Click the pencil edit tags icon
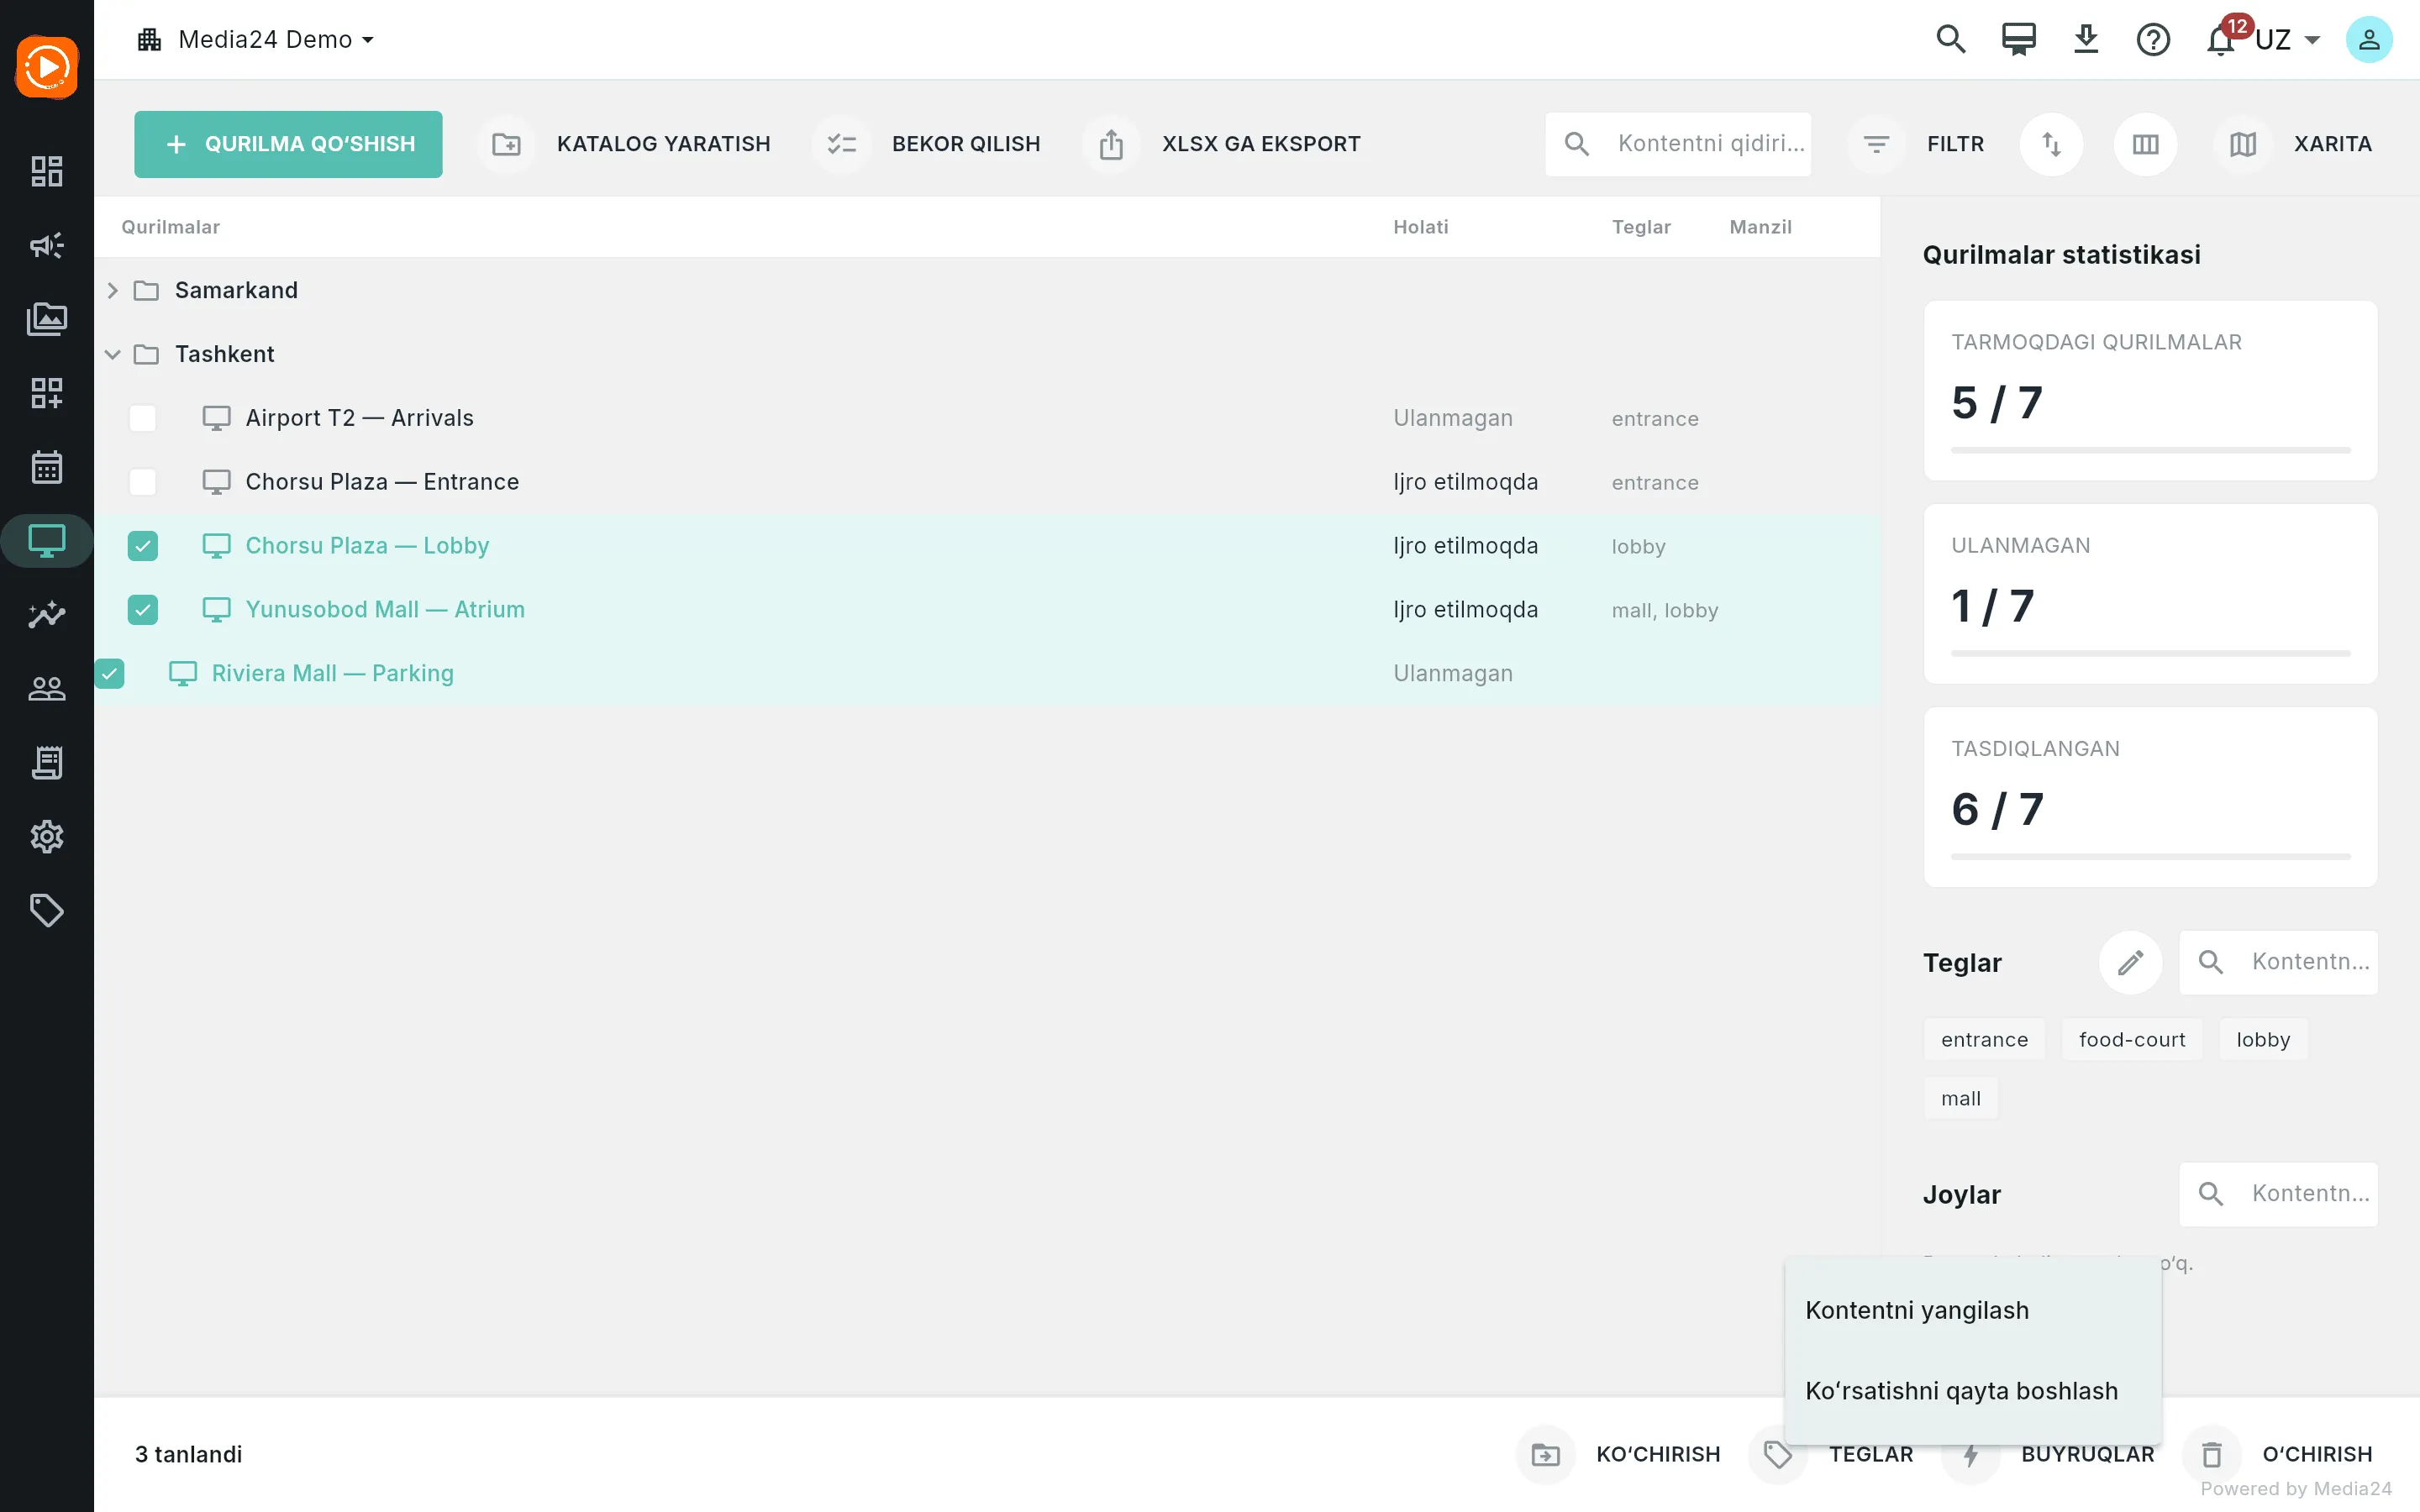Image resolution: width=2420 pixels, height=1512 pixels. click(x=2130, y=962)
